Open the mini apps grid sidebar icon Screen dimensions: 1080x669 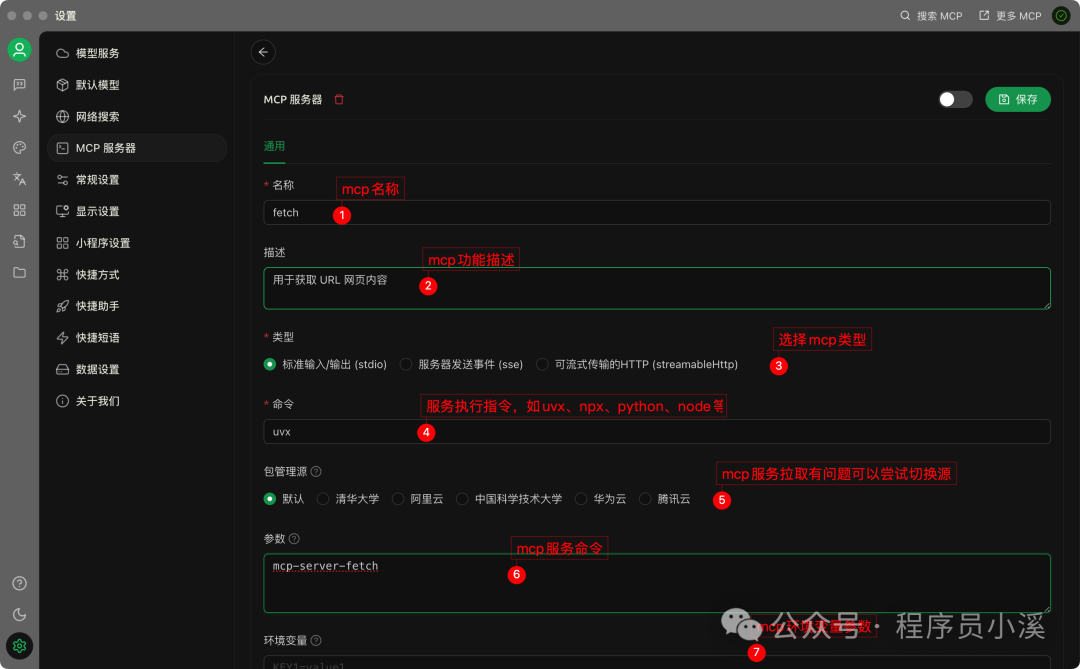point(19,210)
